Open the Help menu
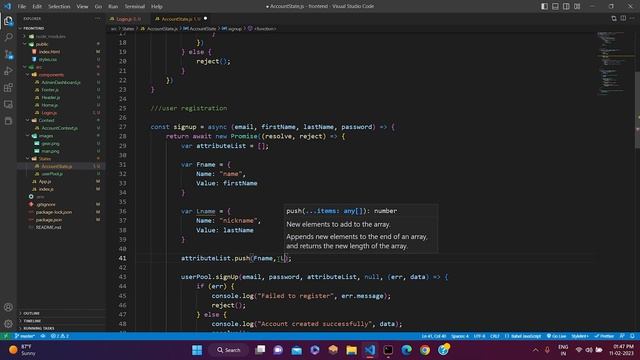This screenshot has height=360, width=640. (157, 7)
